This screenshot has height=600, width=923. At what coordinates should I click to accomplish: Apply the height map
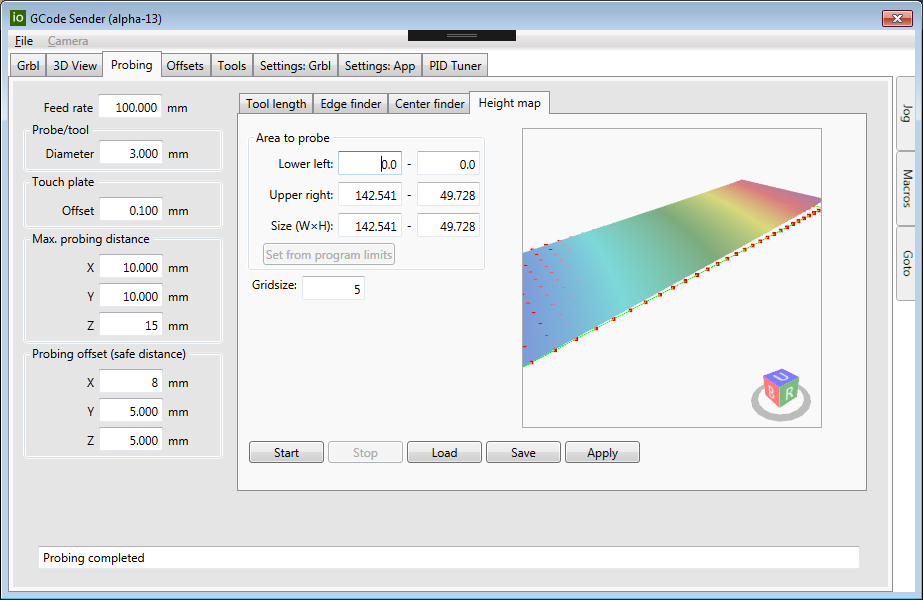click(602, 453)
